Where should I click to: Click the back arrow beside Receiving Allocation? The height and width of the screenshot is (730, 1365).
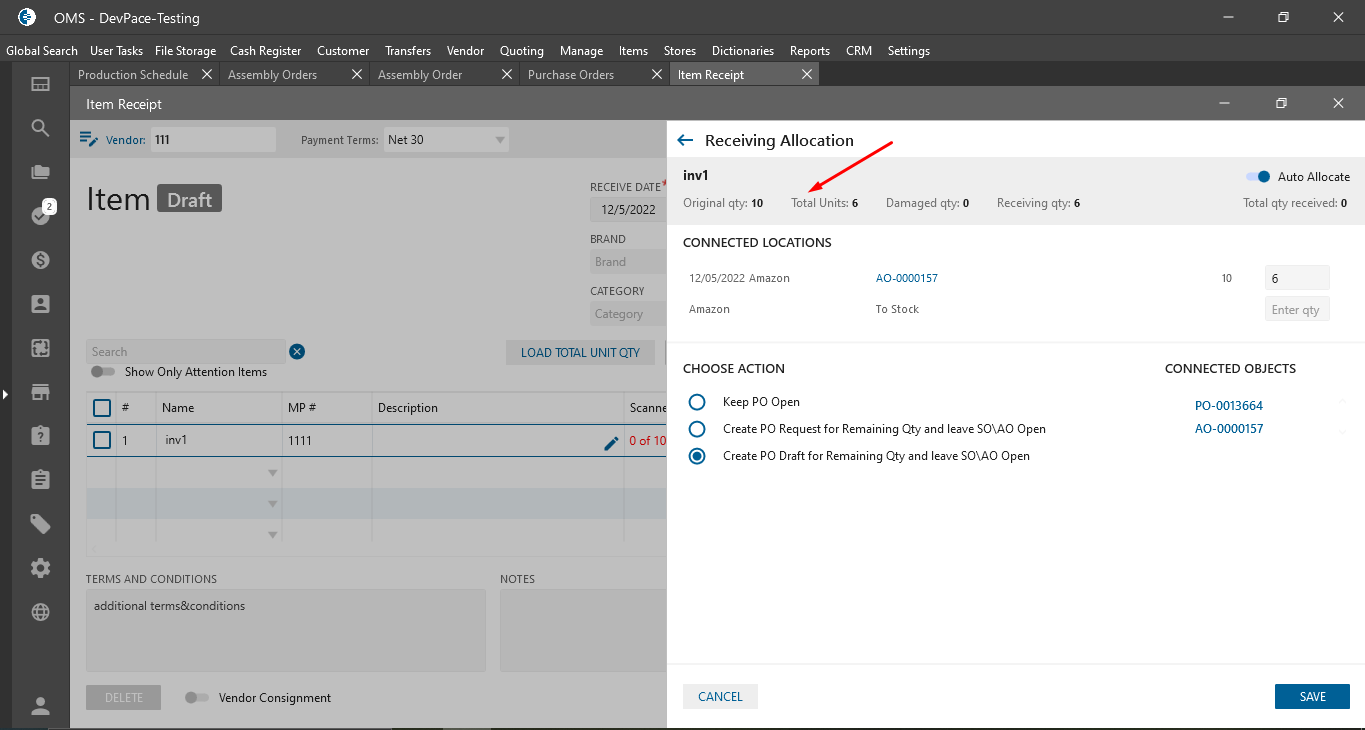tap(685, 141)
